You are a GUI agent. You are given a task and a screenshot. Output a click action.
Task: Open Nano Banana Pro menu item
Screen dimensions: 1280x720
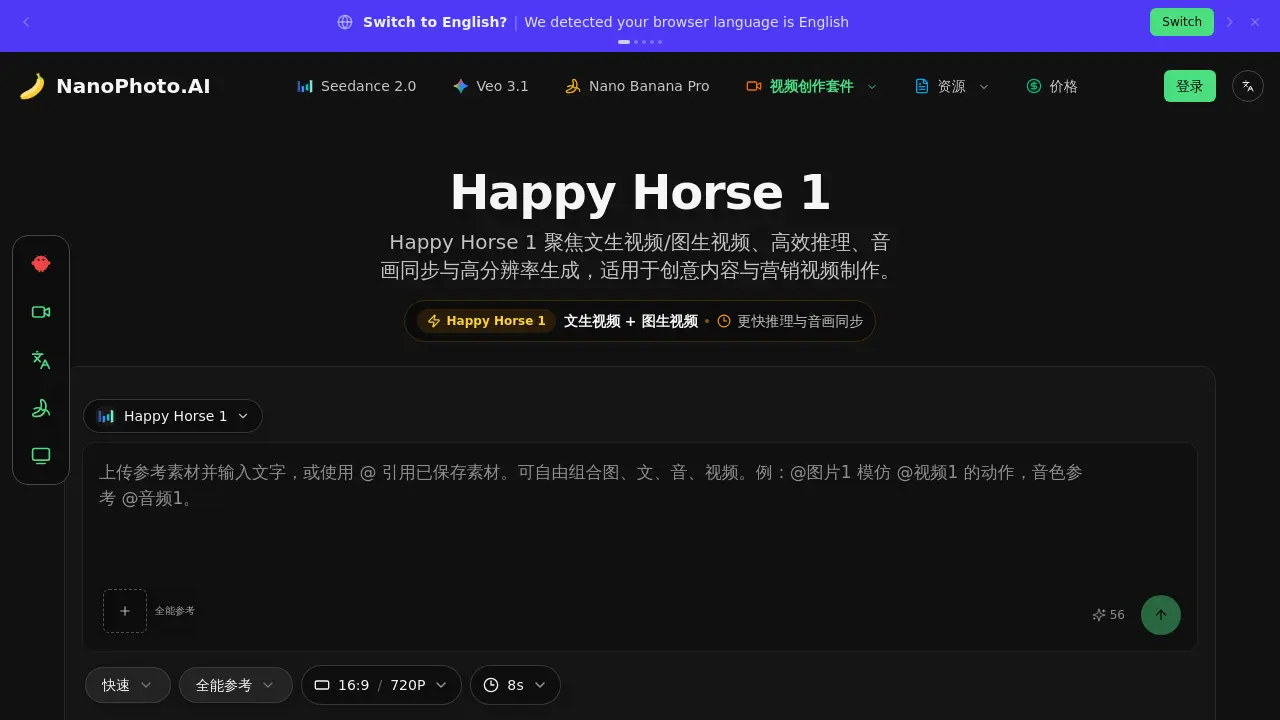[637, 86]
